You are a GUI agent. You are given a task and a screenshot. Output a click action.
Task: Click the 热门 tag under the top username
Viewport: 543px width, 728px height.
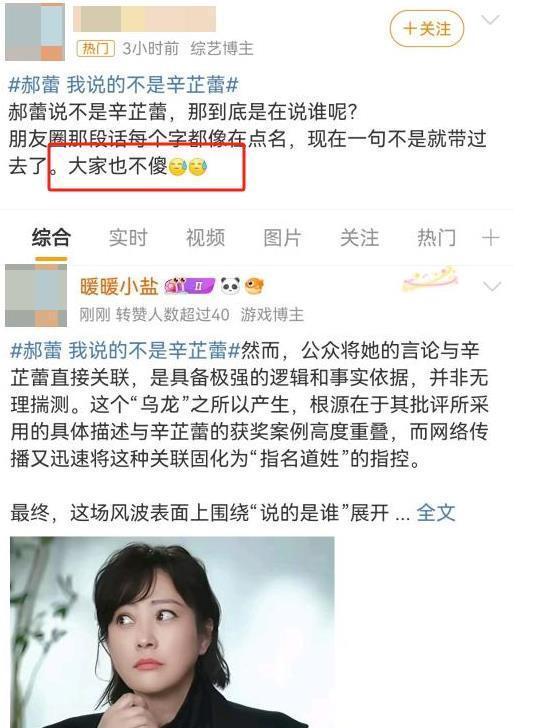(96, 48)
